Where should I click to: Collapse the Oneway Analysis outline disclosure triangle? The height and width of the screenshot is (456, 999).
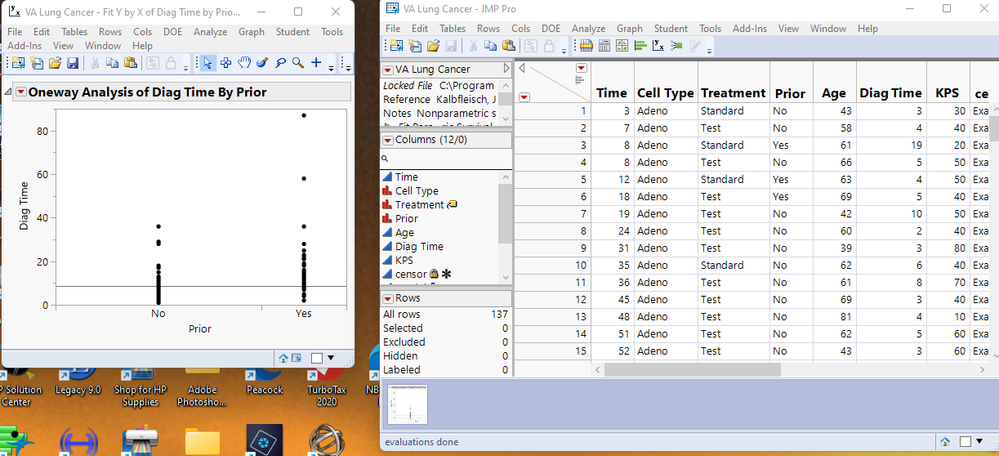click(x=8, y=92)
